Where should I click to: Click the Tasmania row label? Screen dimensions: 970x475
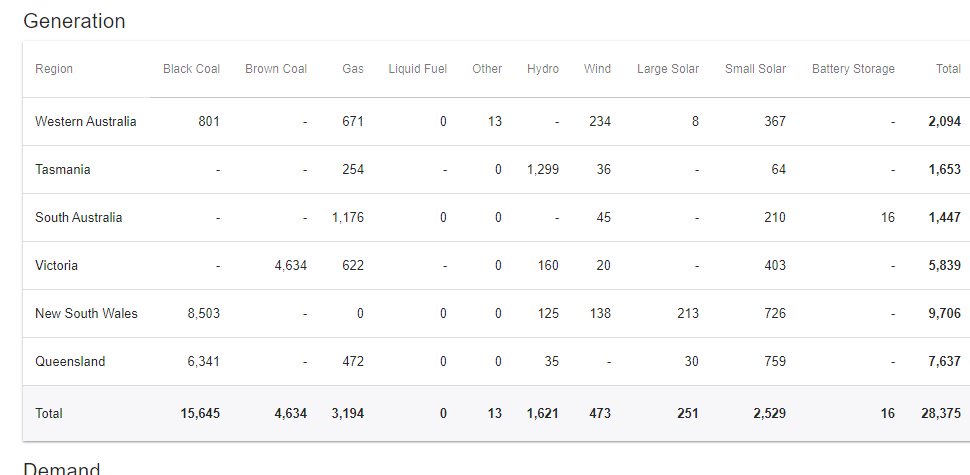click(x=62, y=169)
